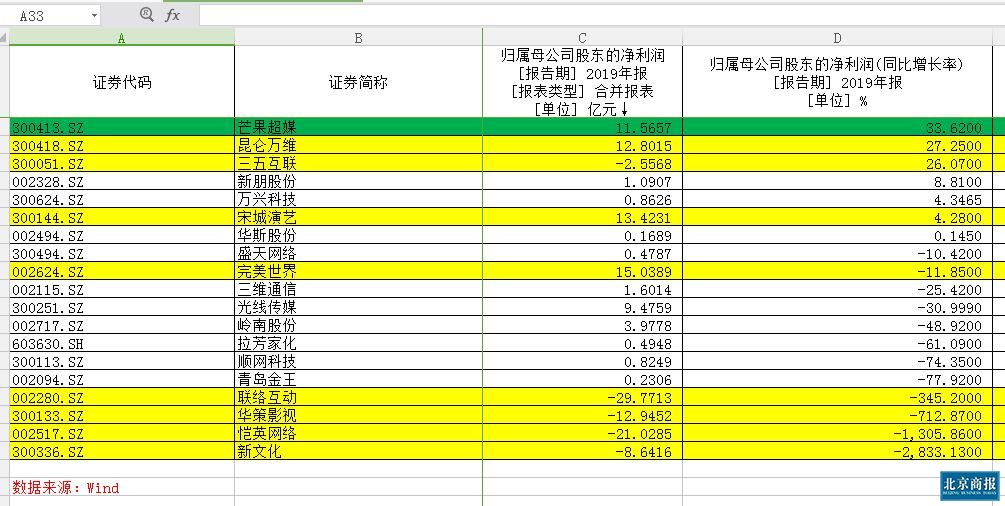Click growth rate value 8.8100
This screenshot has width=1005, height=506.
click(837, 181)
